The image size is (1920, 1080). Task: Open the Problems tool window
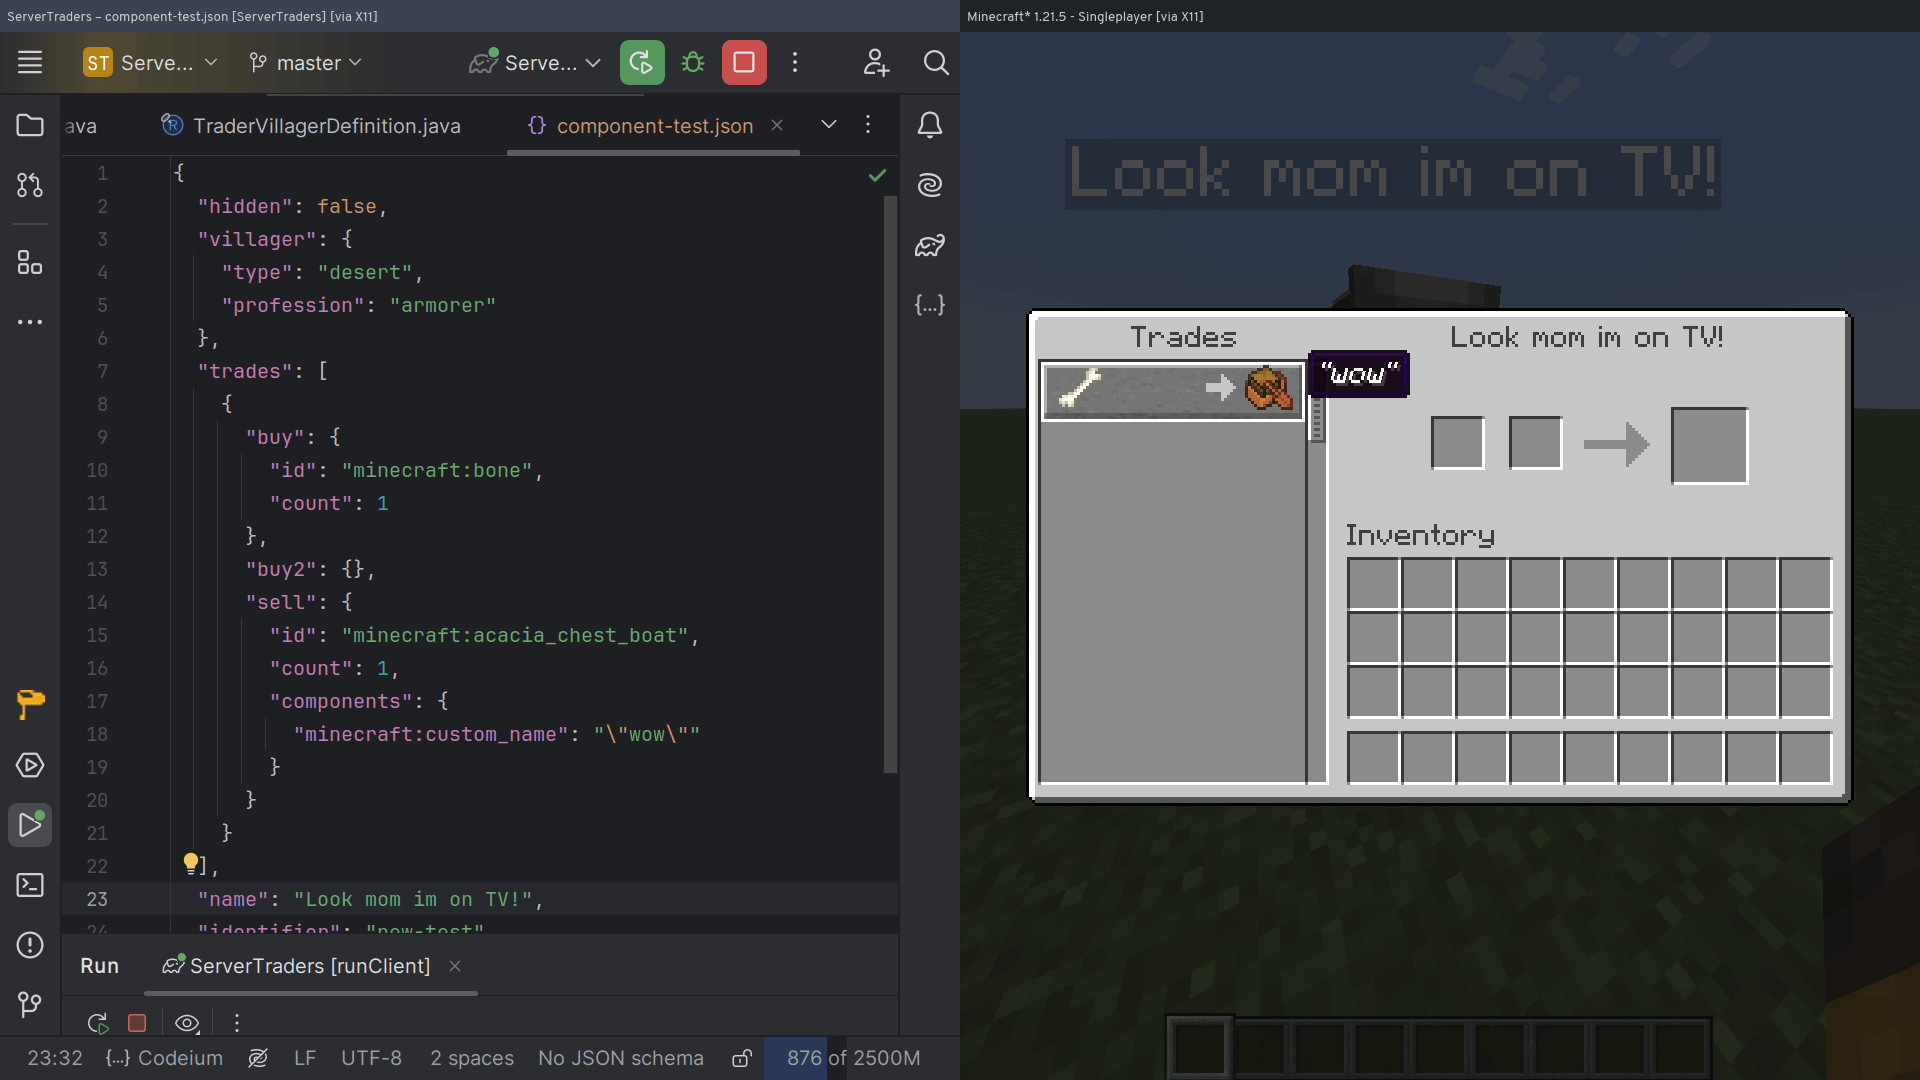click(x=30, y=945)
